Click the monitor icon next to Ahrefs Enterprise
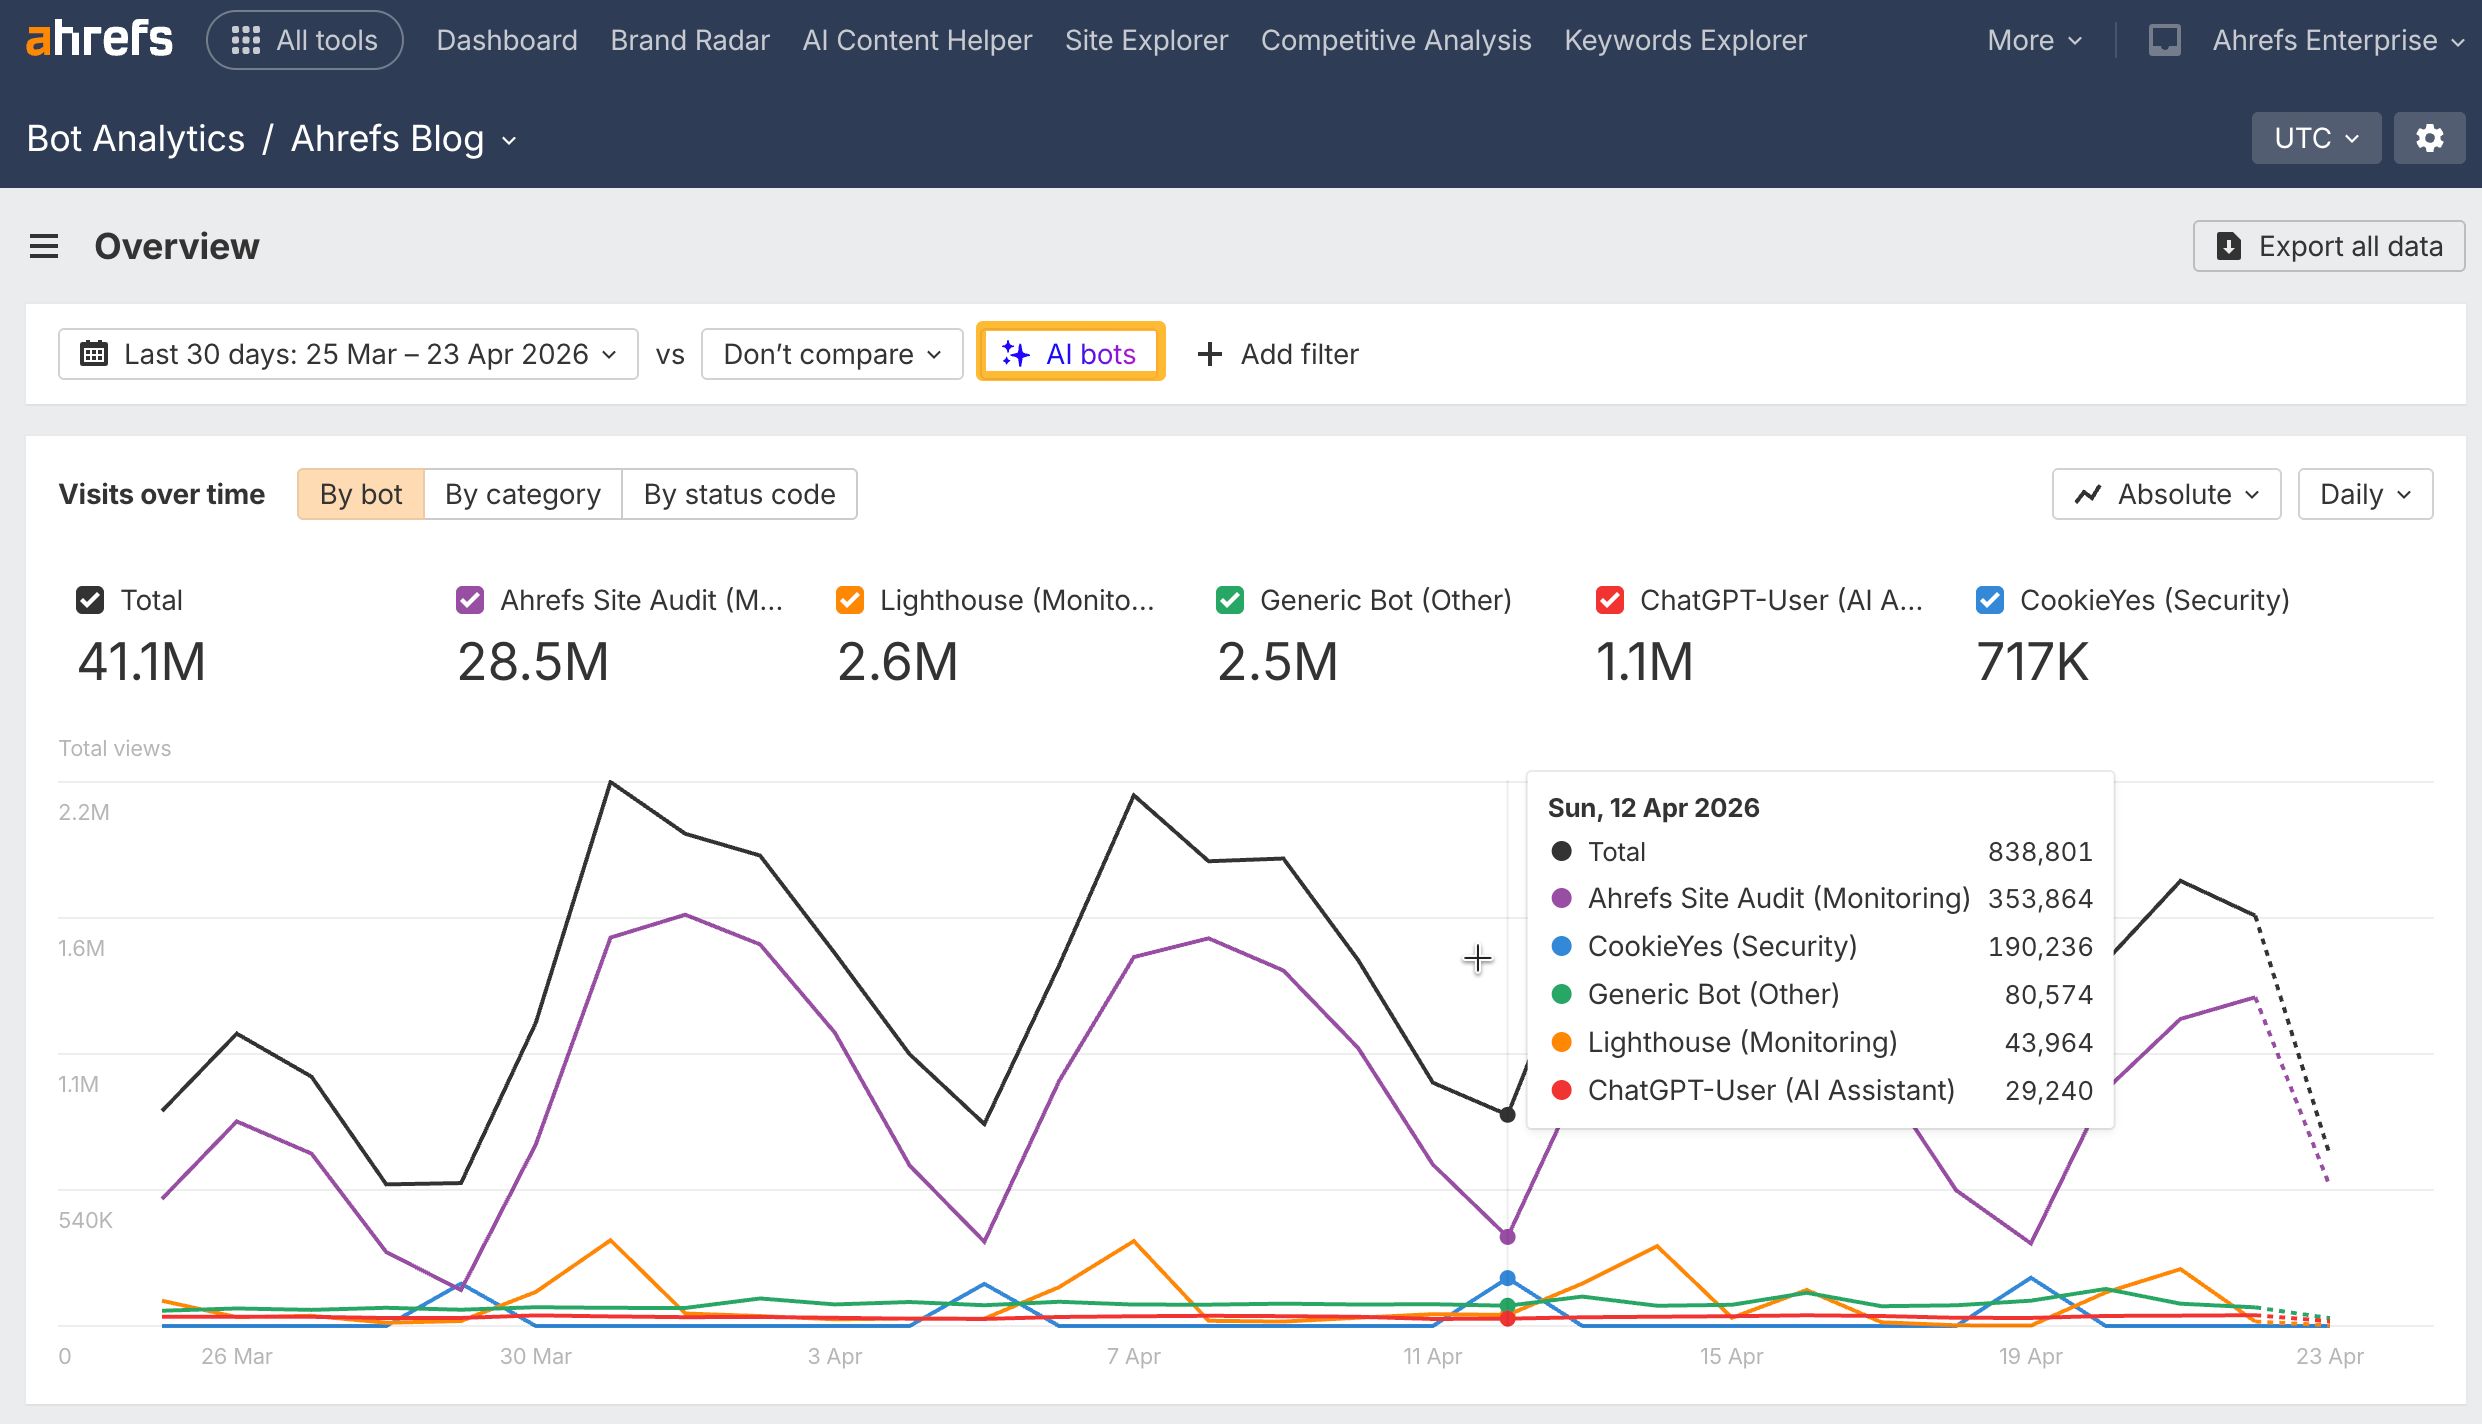The width and height of the screenshot is (2482, 1424). pyautogui.click(x=2164, y=39)
